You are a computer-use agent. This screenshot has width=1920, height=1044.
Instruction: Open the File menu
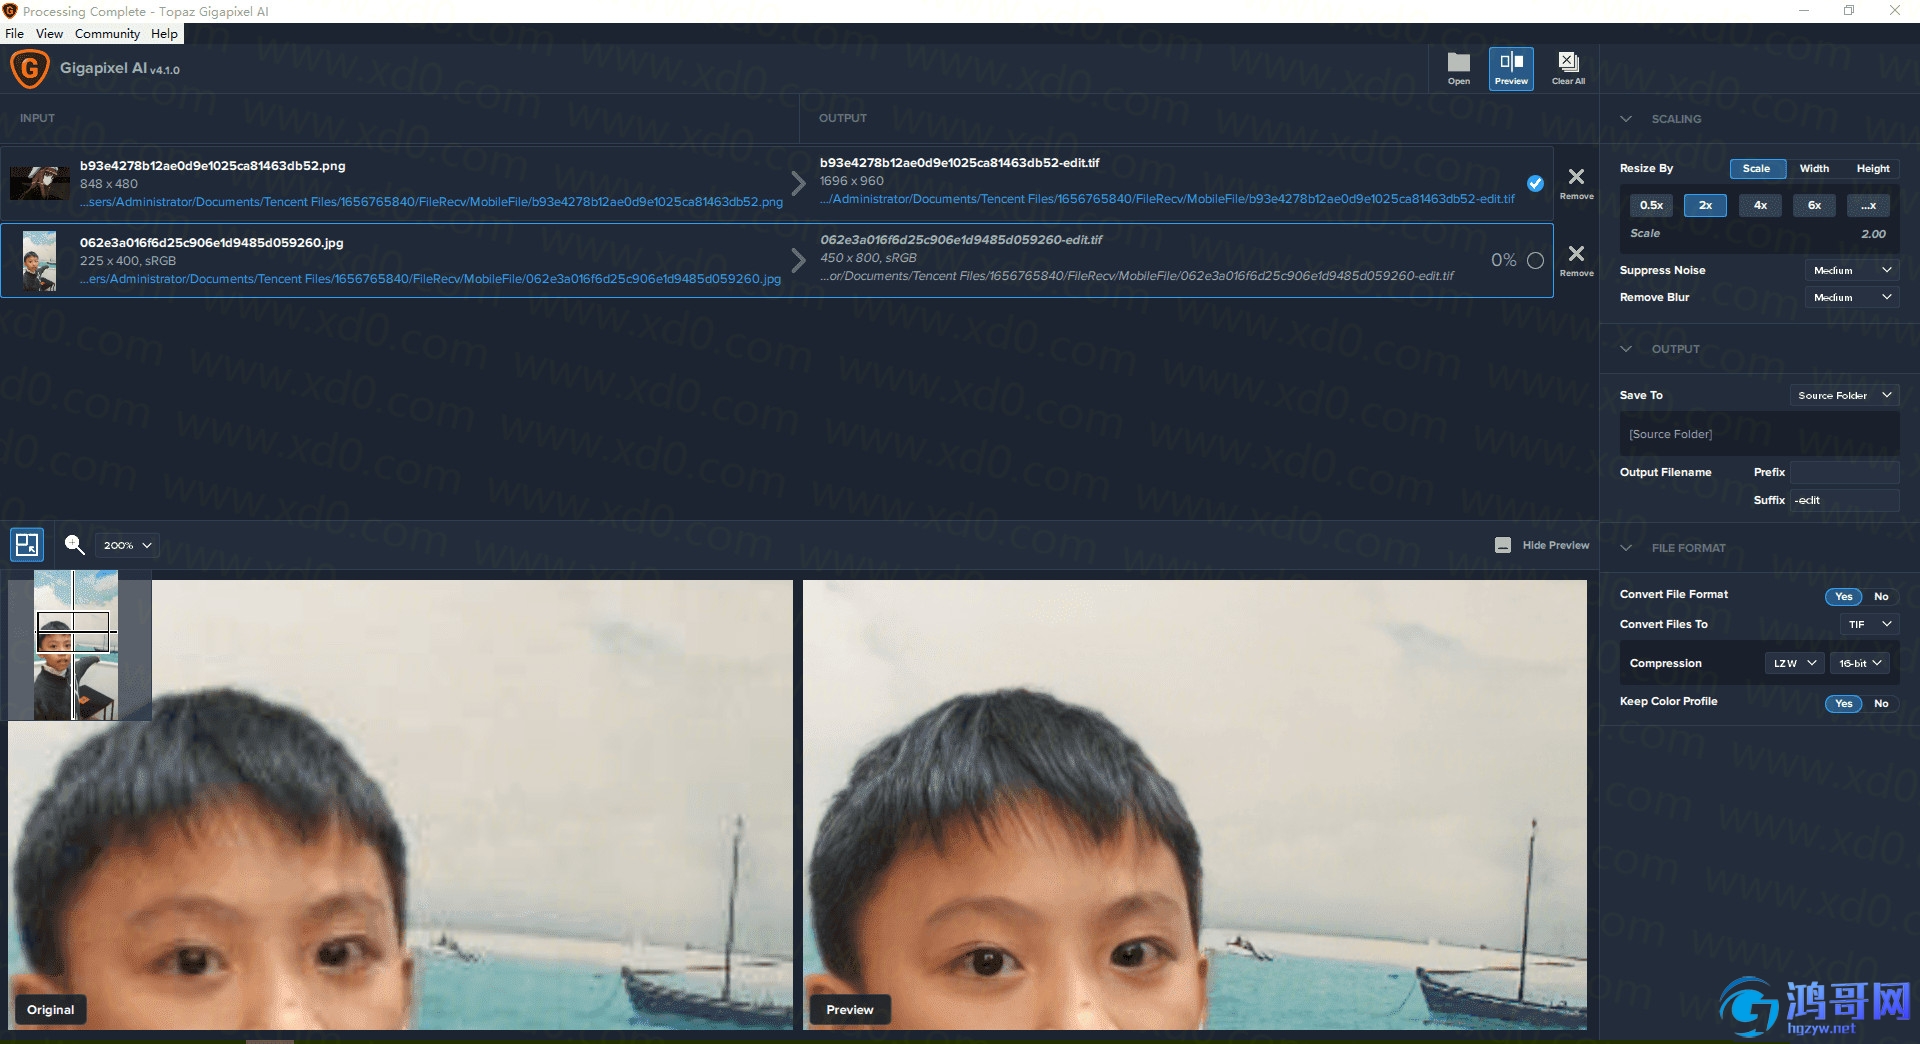pyautogui.click(x=14, y=33)
